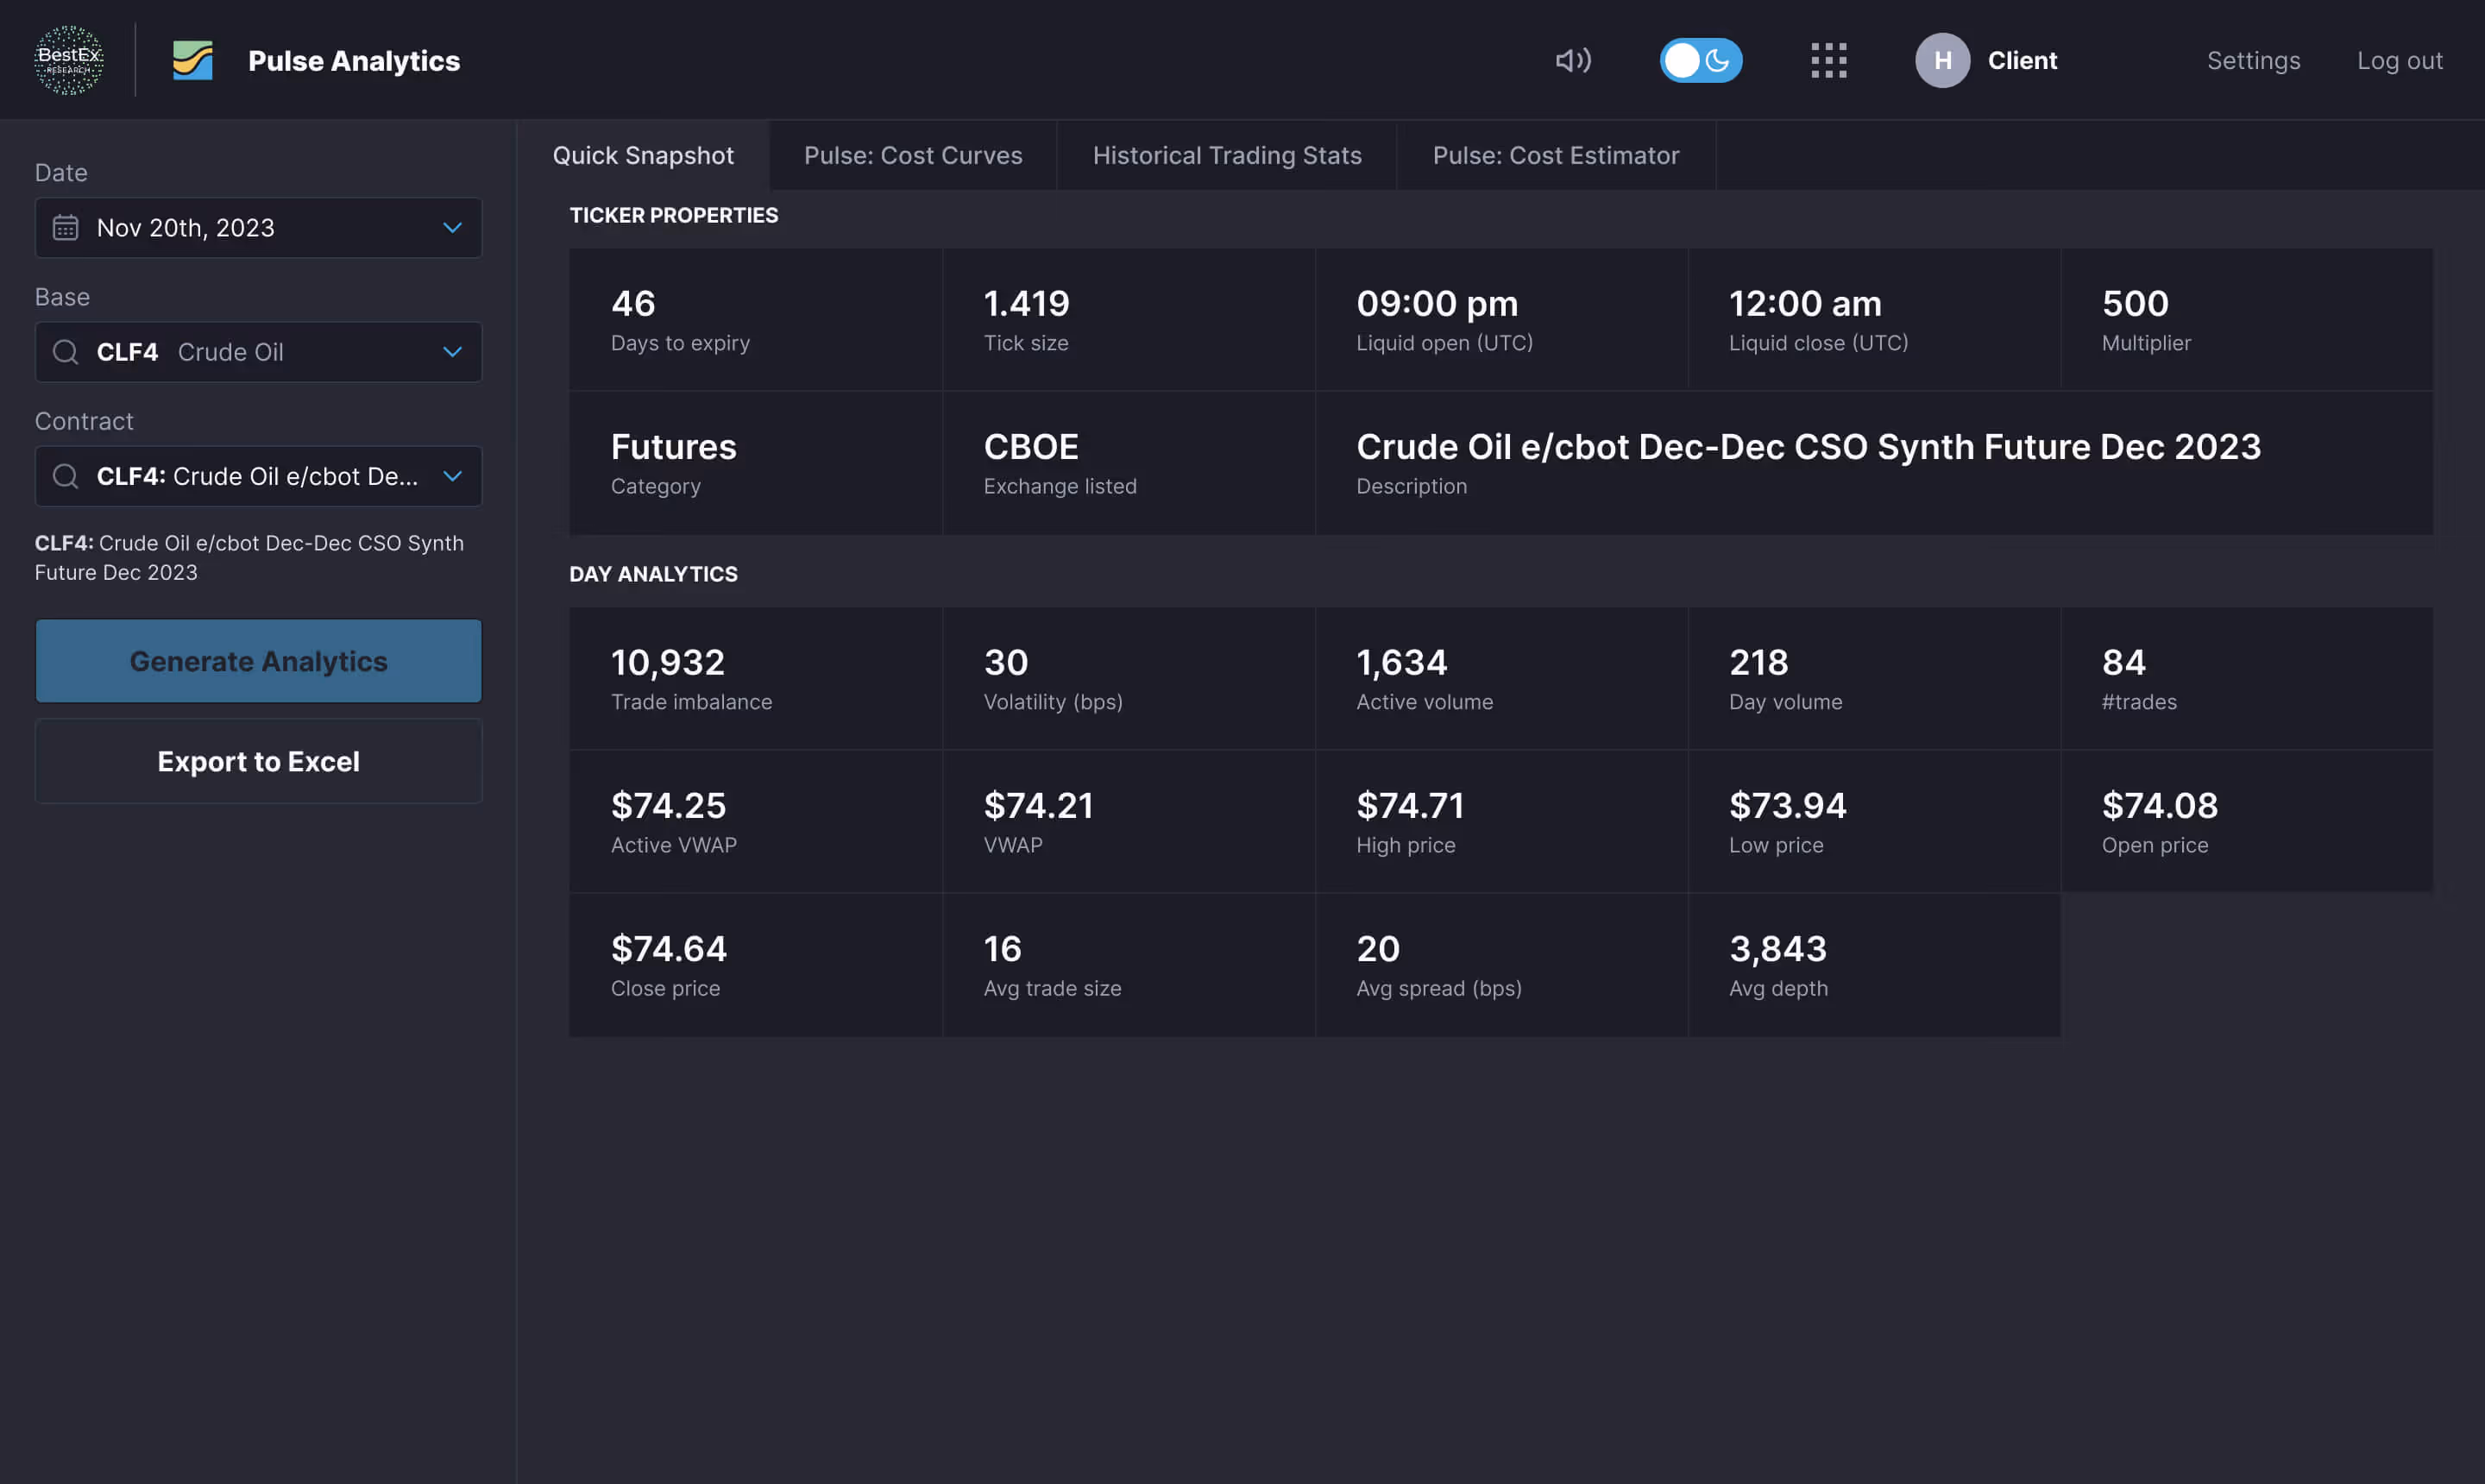The image size is (2485, 1484).
Task: Switch to the Historical Trading Stats tab
Action: point(1227,155)
